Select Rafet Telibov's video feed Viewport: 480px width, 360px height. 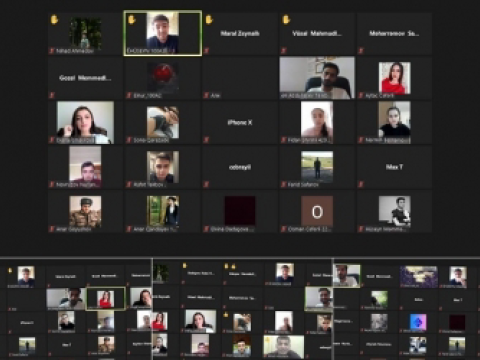tap(163, 167)
